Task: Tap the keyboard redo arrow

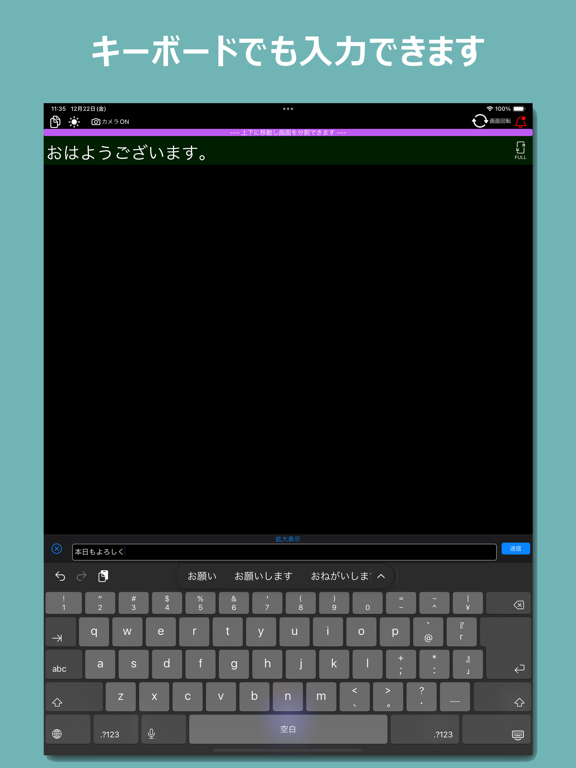Action: 81,576
